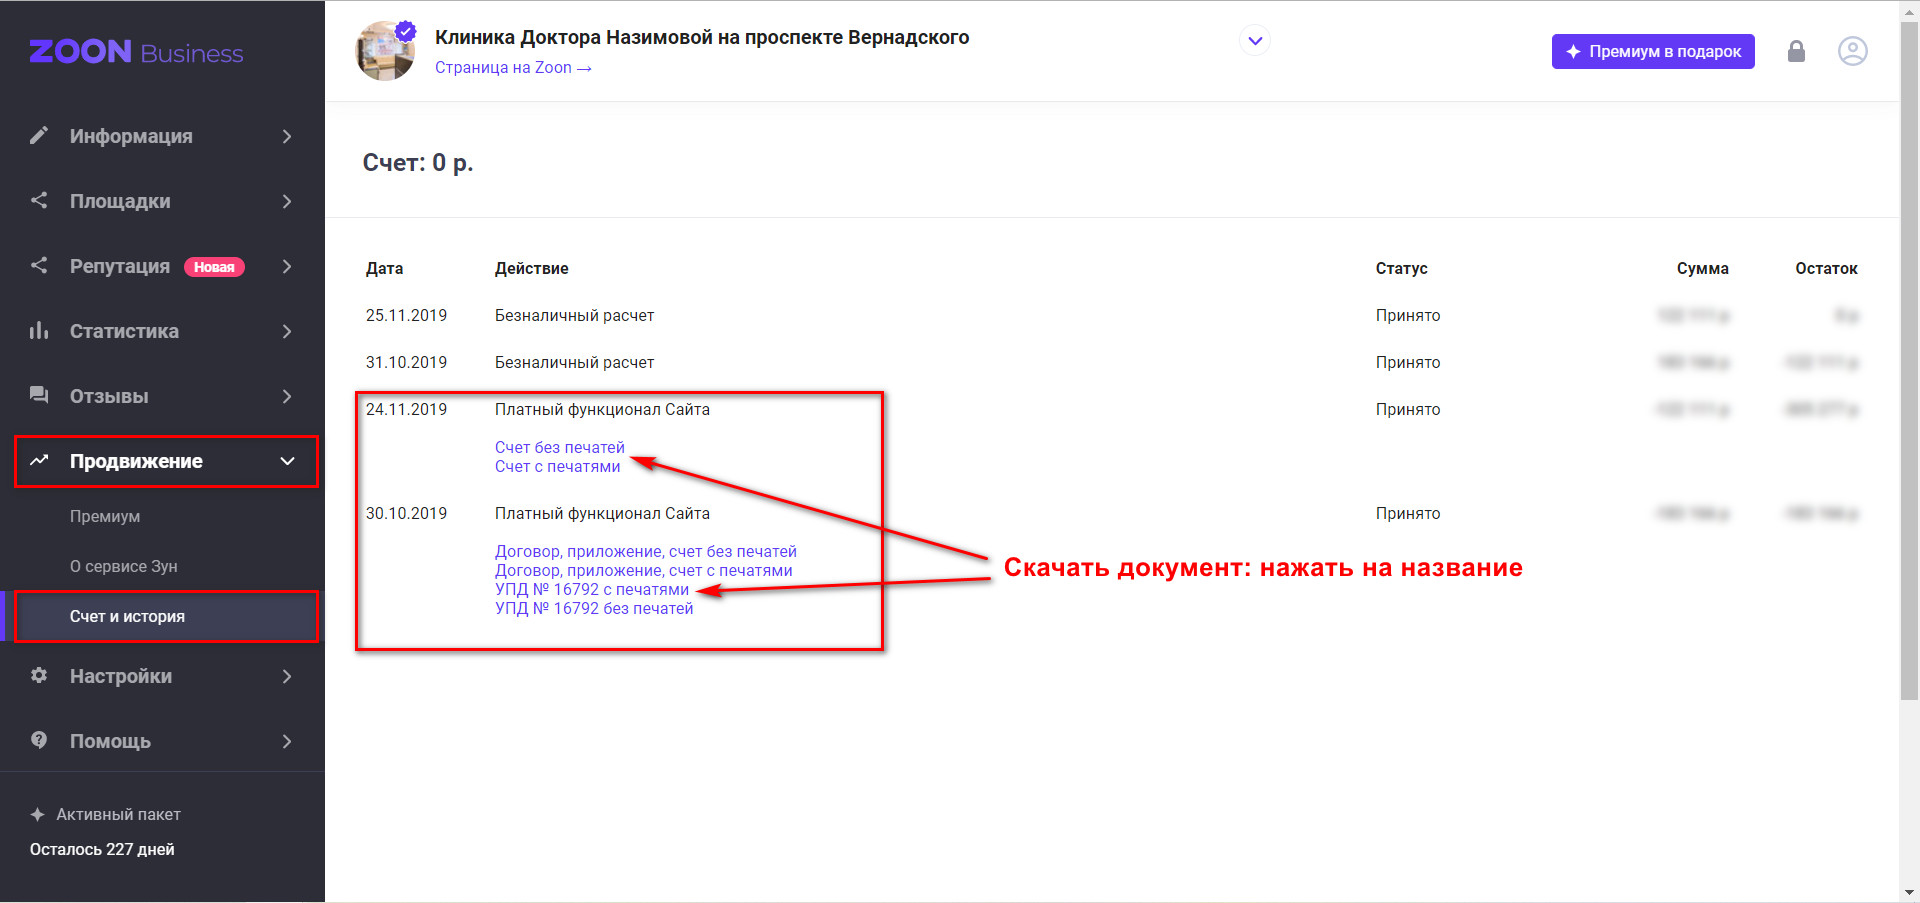Click the Остаток column header
Image resolution: width=1920 pixels, height=903 pixels.
click(x=1826, y=268)
